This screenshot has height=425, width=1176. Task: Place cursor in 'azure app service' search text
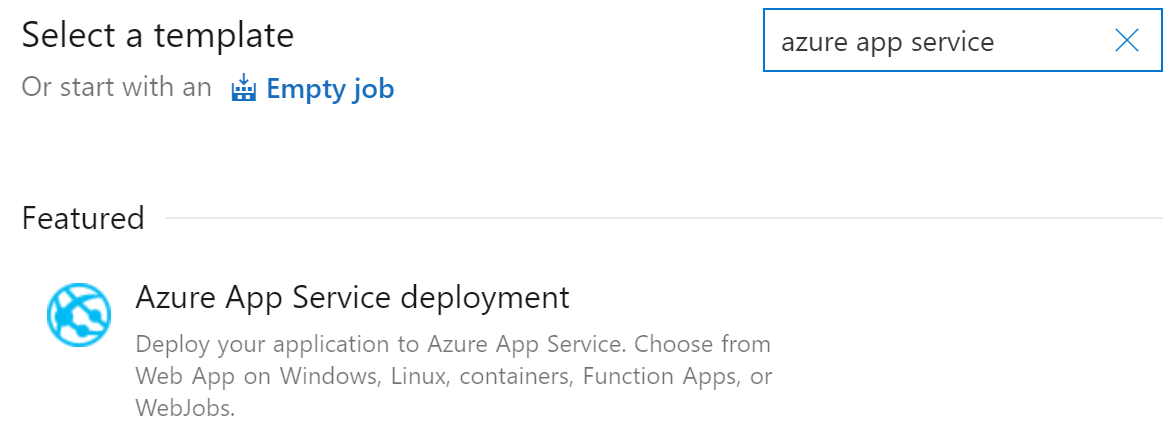click(887, 42)
